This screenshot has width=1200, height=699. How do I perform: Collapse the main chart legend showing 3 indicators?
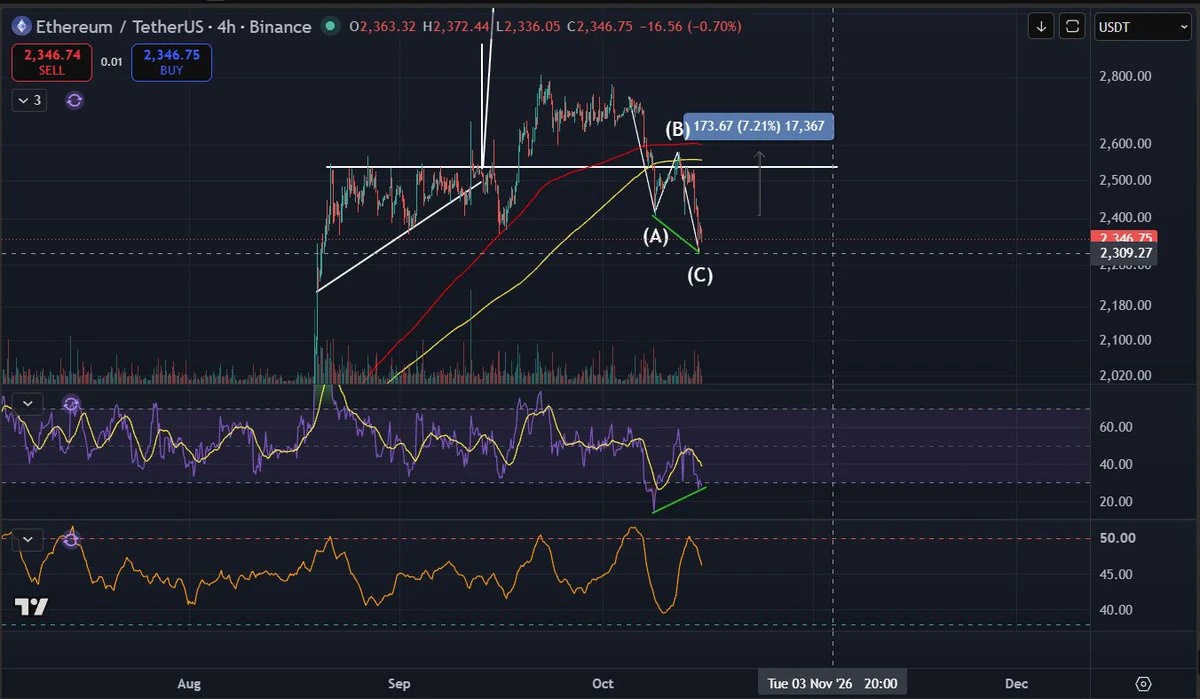click(29, 100)
